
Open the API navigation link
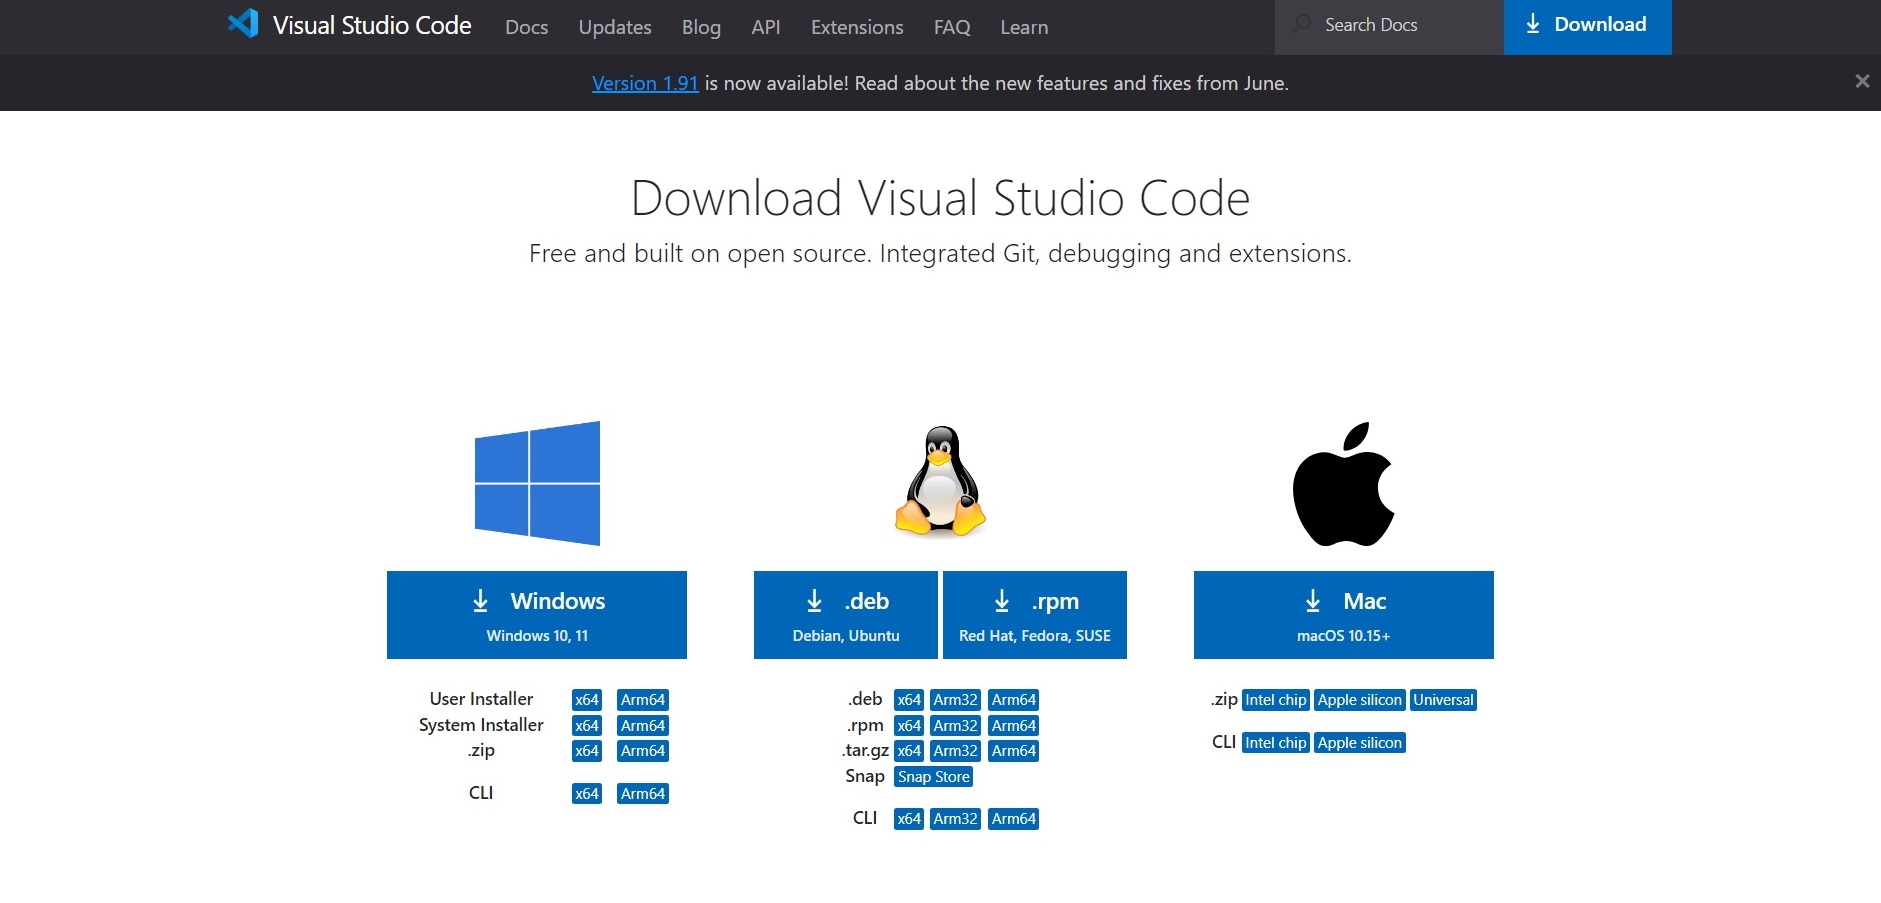pyautogui.click(x=766, y=27)
